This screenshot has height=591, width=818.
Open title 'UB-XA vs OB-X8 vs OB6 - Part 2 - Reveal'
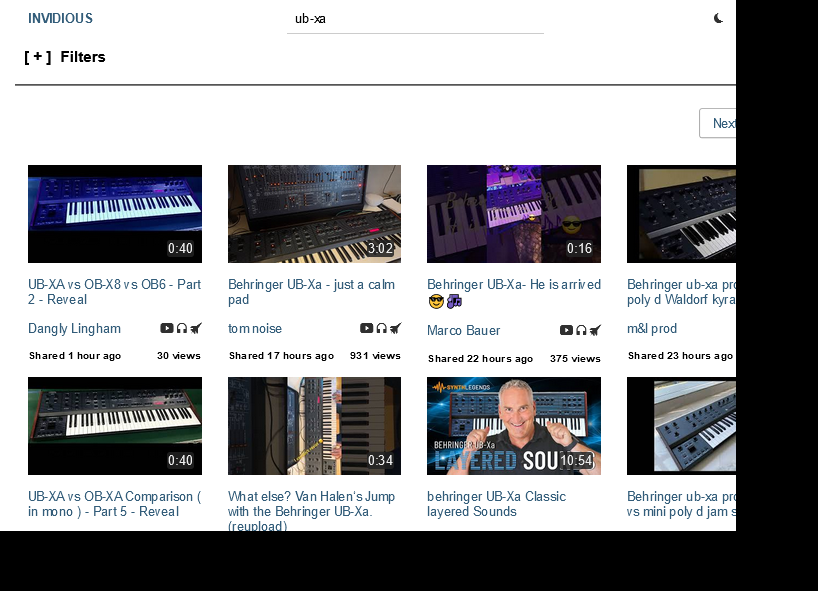coord(114,292)
